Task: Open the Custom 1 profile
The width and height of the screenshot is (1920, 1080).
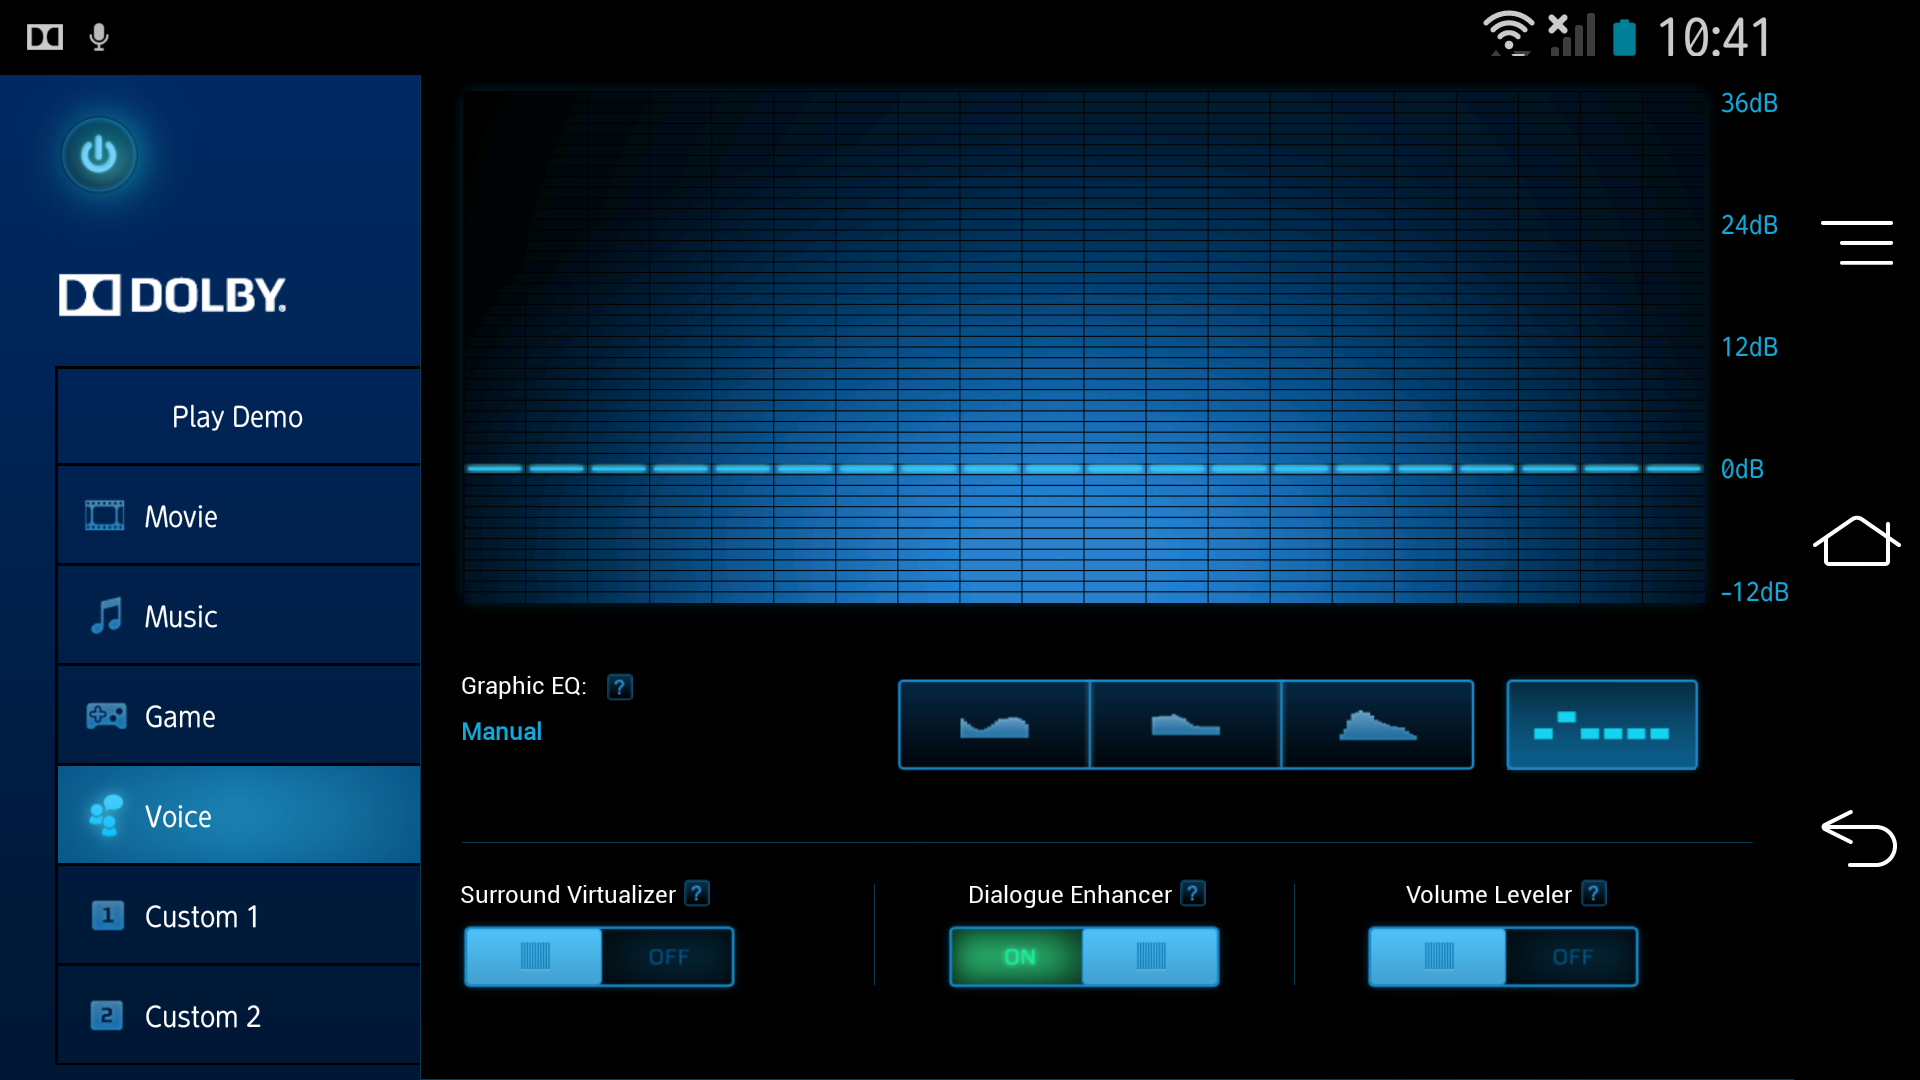Action: 239,916
